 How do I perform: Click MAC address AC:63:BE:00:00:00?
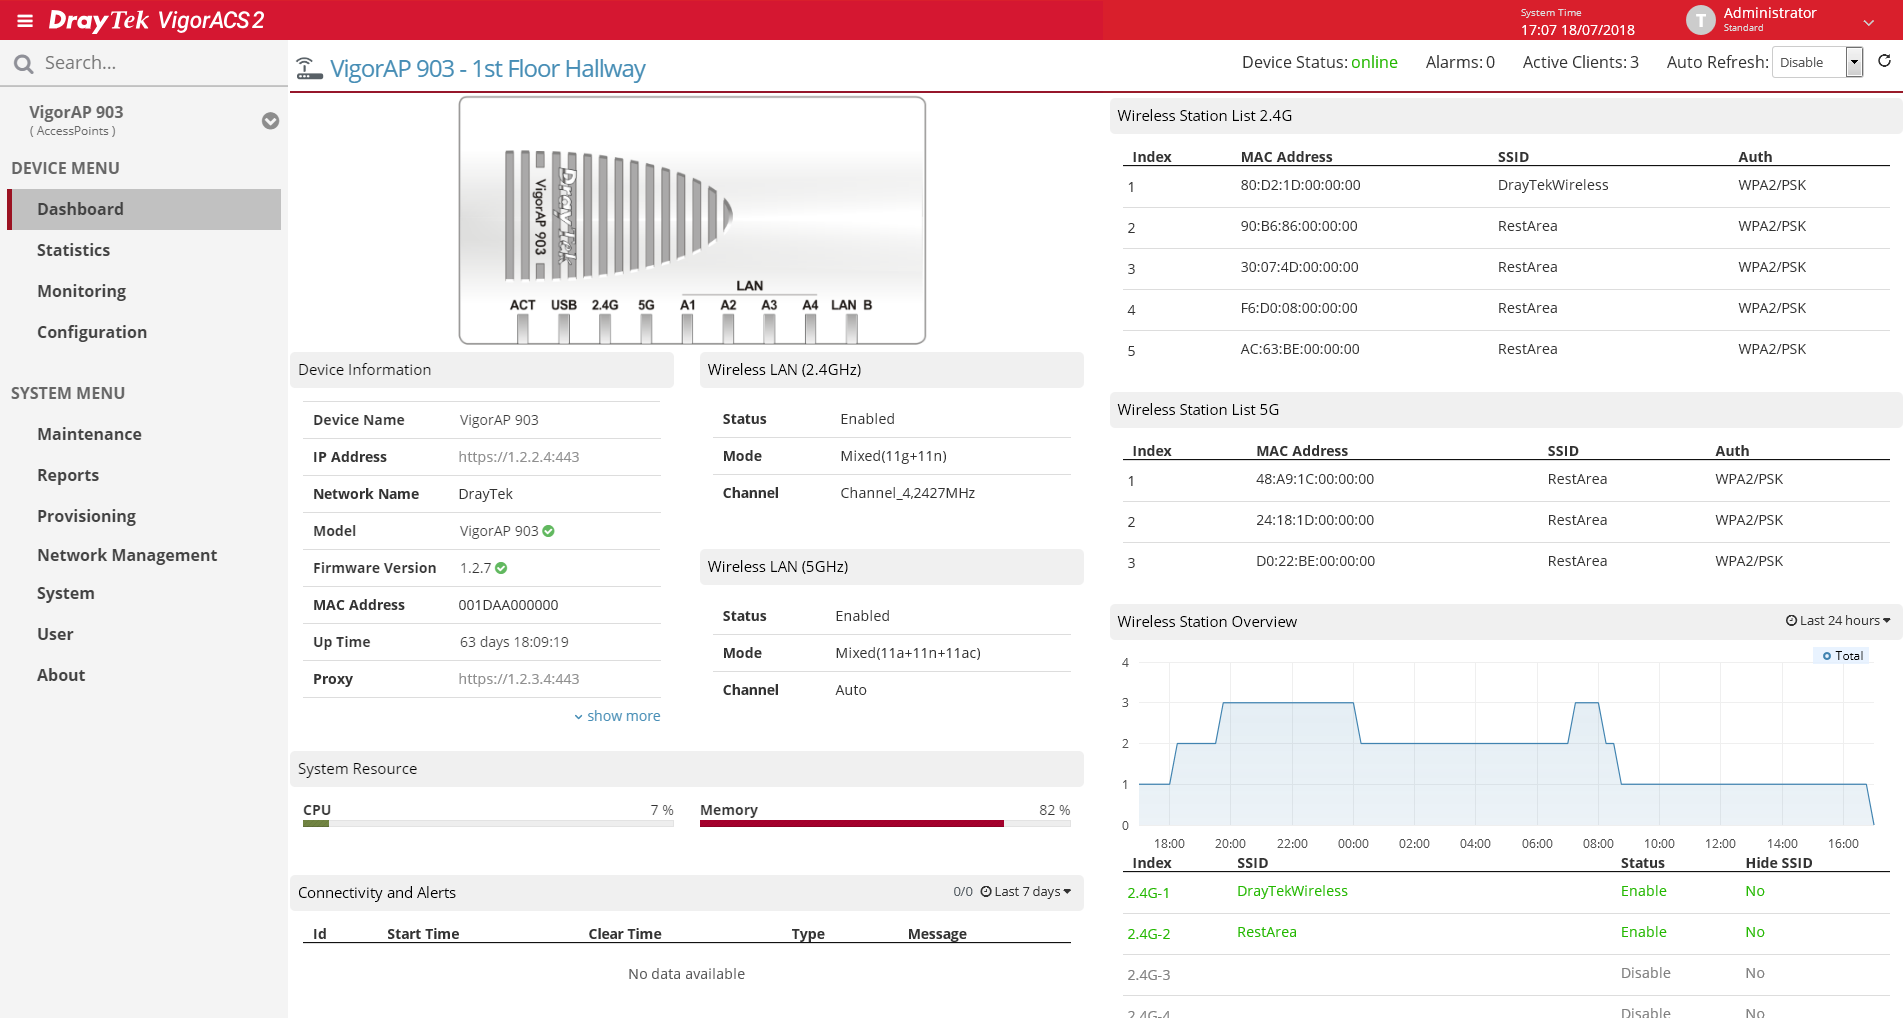click(1300, 349)
